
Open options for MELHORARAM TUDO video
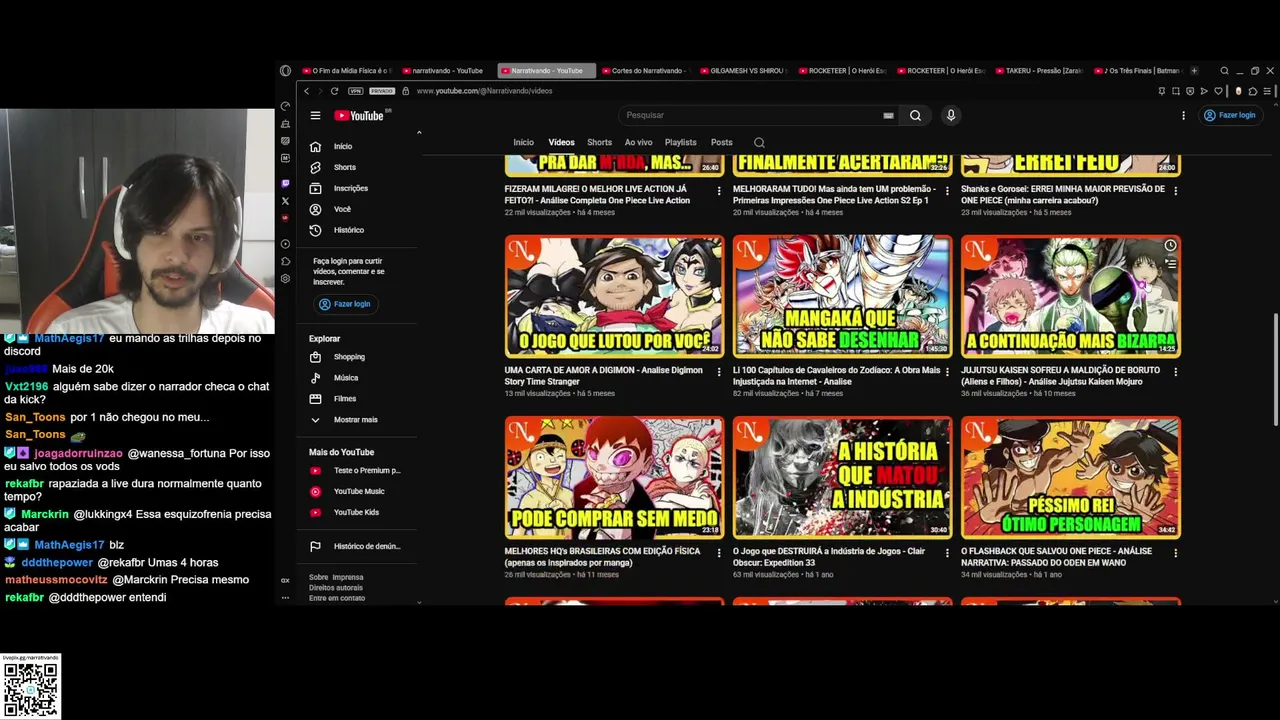pyautogui.click(x=947, y=191)
